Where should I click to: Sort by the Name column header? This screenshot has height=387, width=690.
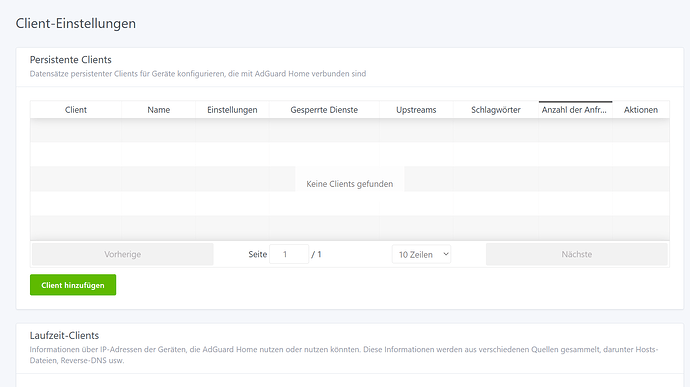click(158, 110)
